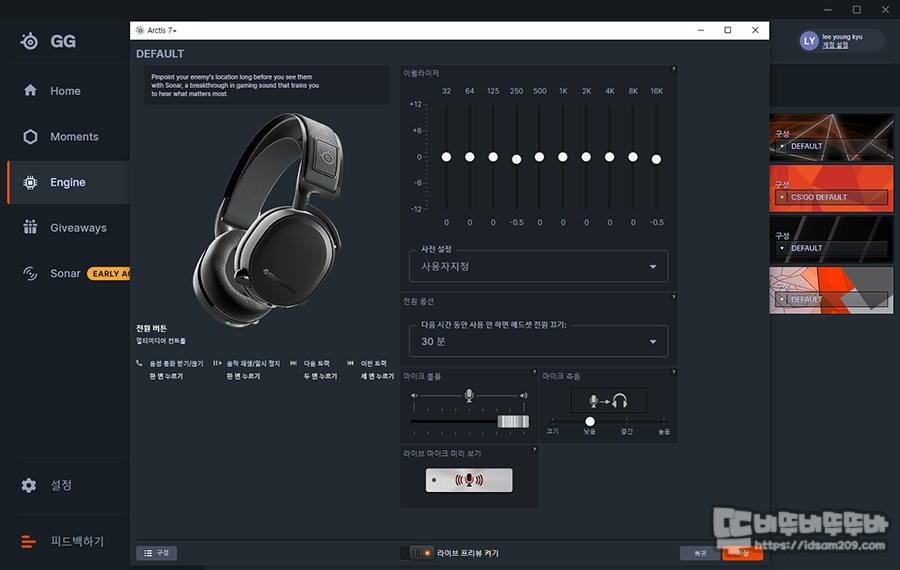Click equalizer help question mark
900x570 pixels.
(673, 69)
